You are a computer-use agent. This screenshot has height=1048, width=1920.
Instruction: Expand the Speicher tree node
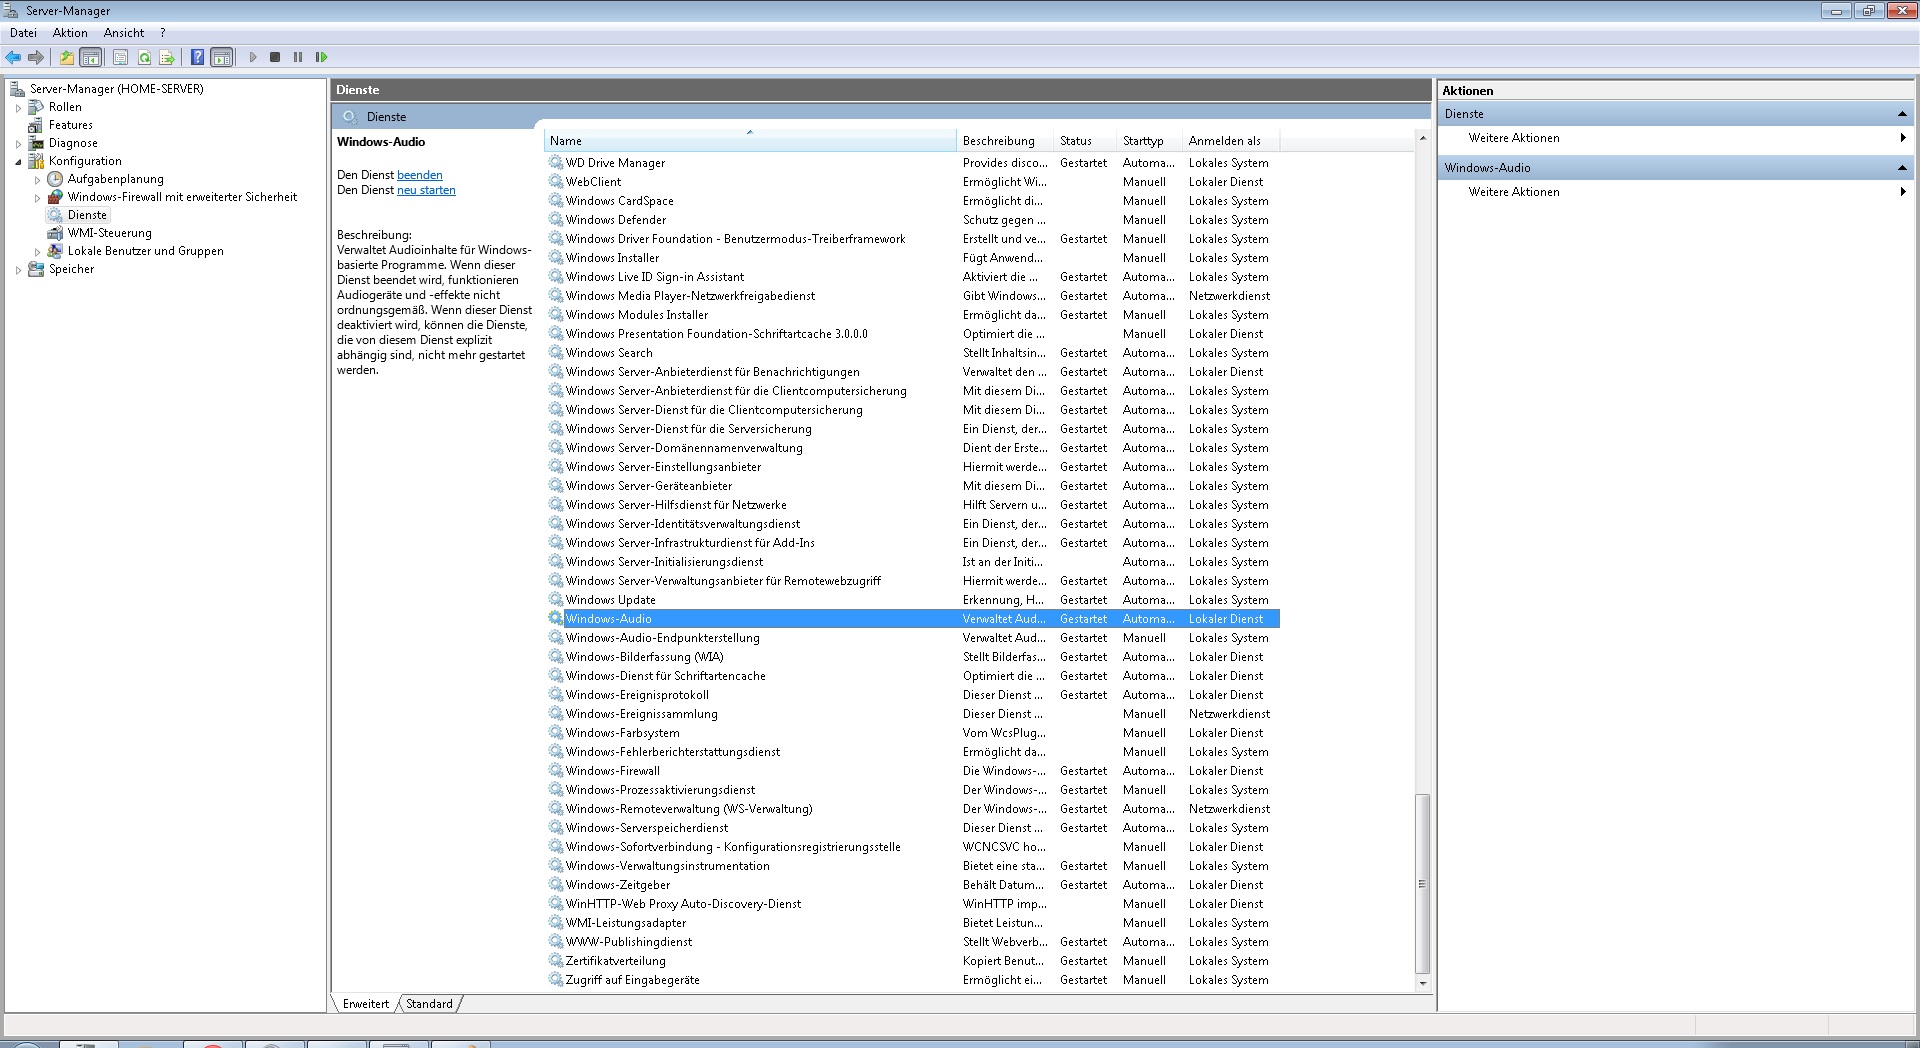tap(18, 269)
